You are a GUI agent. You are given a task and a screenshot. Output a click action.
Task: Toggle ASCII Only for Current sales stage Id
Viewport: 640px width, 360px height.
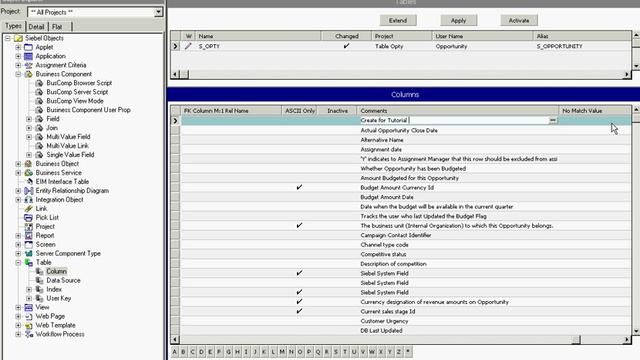coord(299,311)
